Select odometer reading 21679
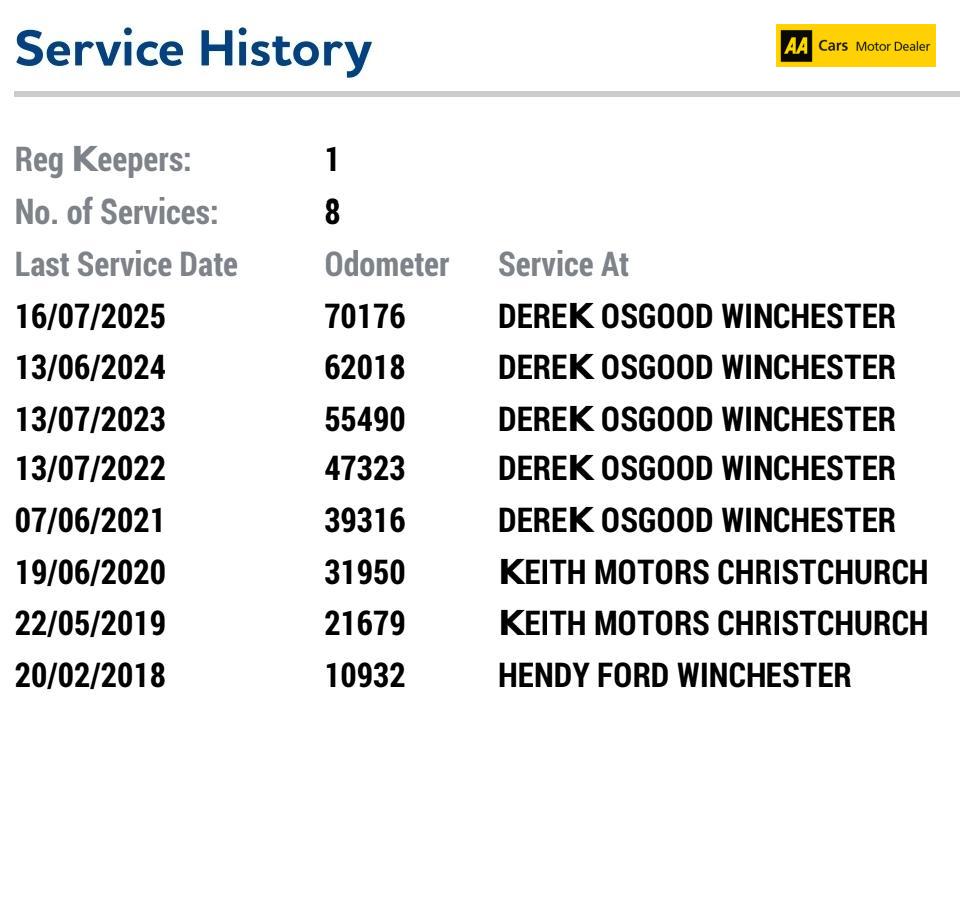 pyautogui.click(x=365, y=623)
